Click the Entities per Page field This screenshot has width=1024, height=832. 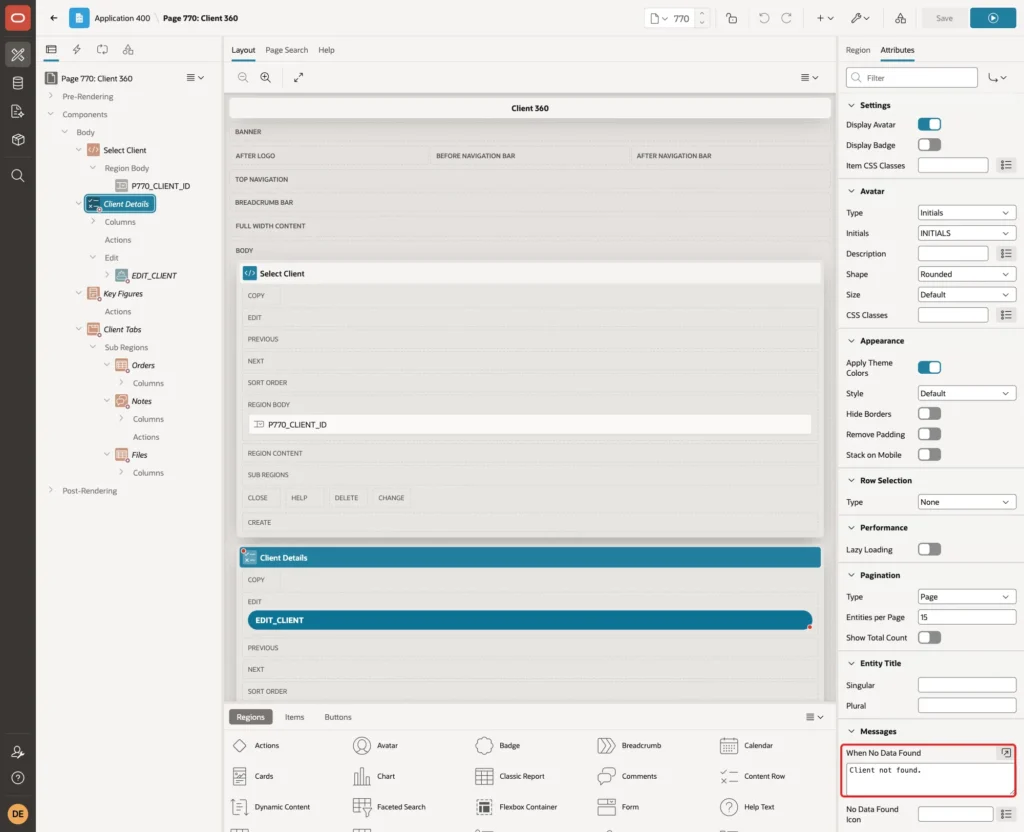(x=966, y=617)
